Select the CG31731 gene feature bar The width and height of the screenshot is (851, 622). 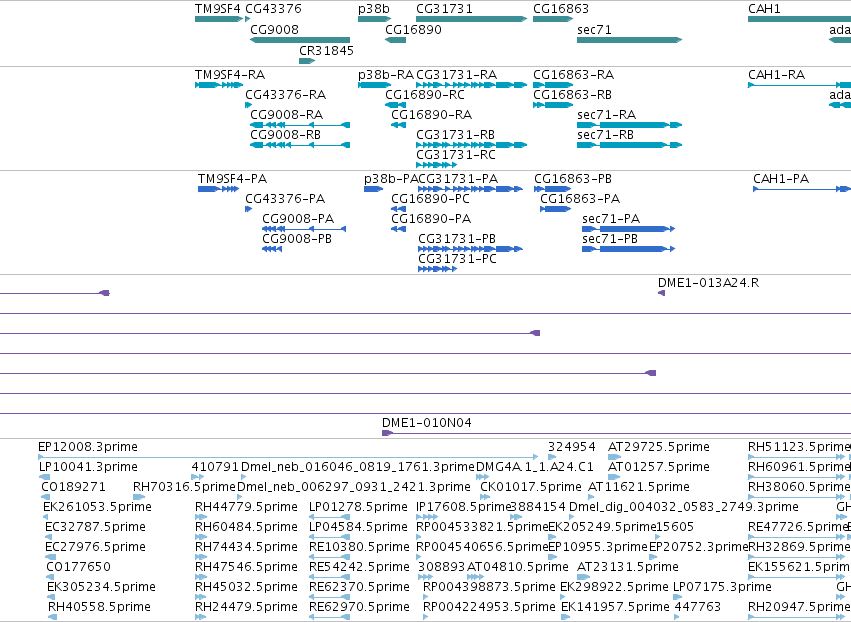click(471, 19)
